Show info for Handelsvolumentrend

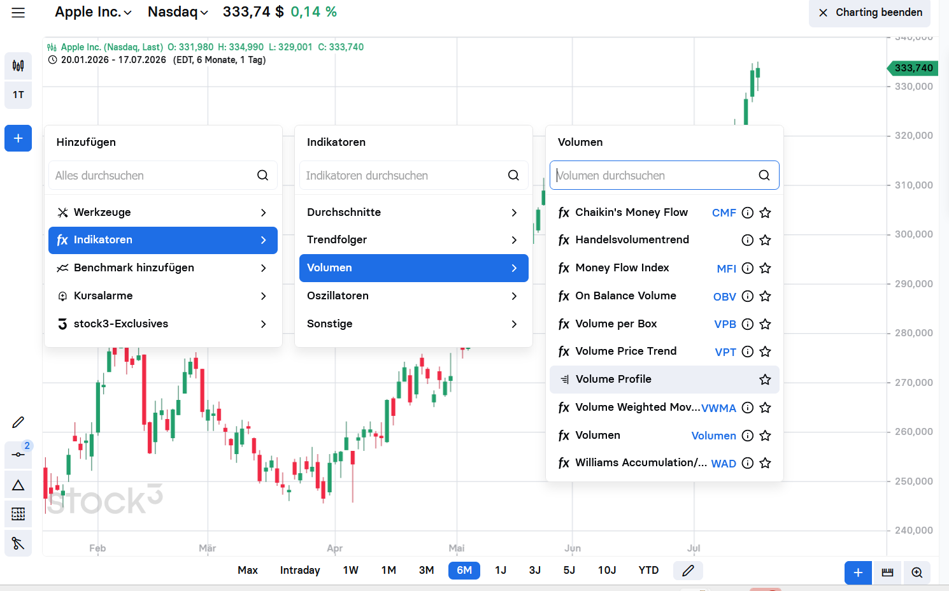pyautogui.click(x=747, y=240)
